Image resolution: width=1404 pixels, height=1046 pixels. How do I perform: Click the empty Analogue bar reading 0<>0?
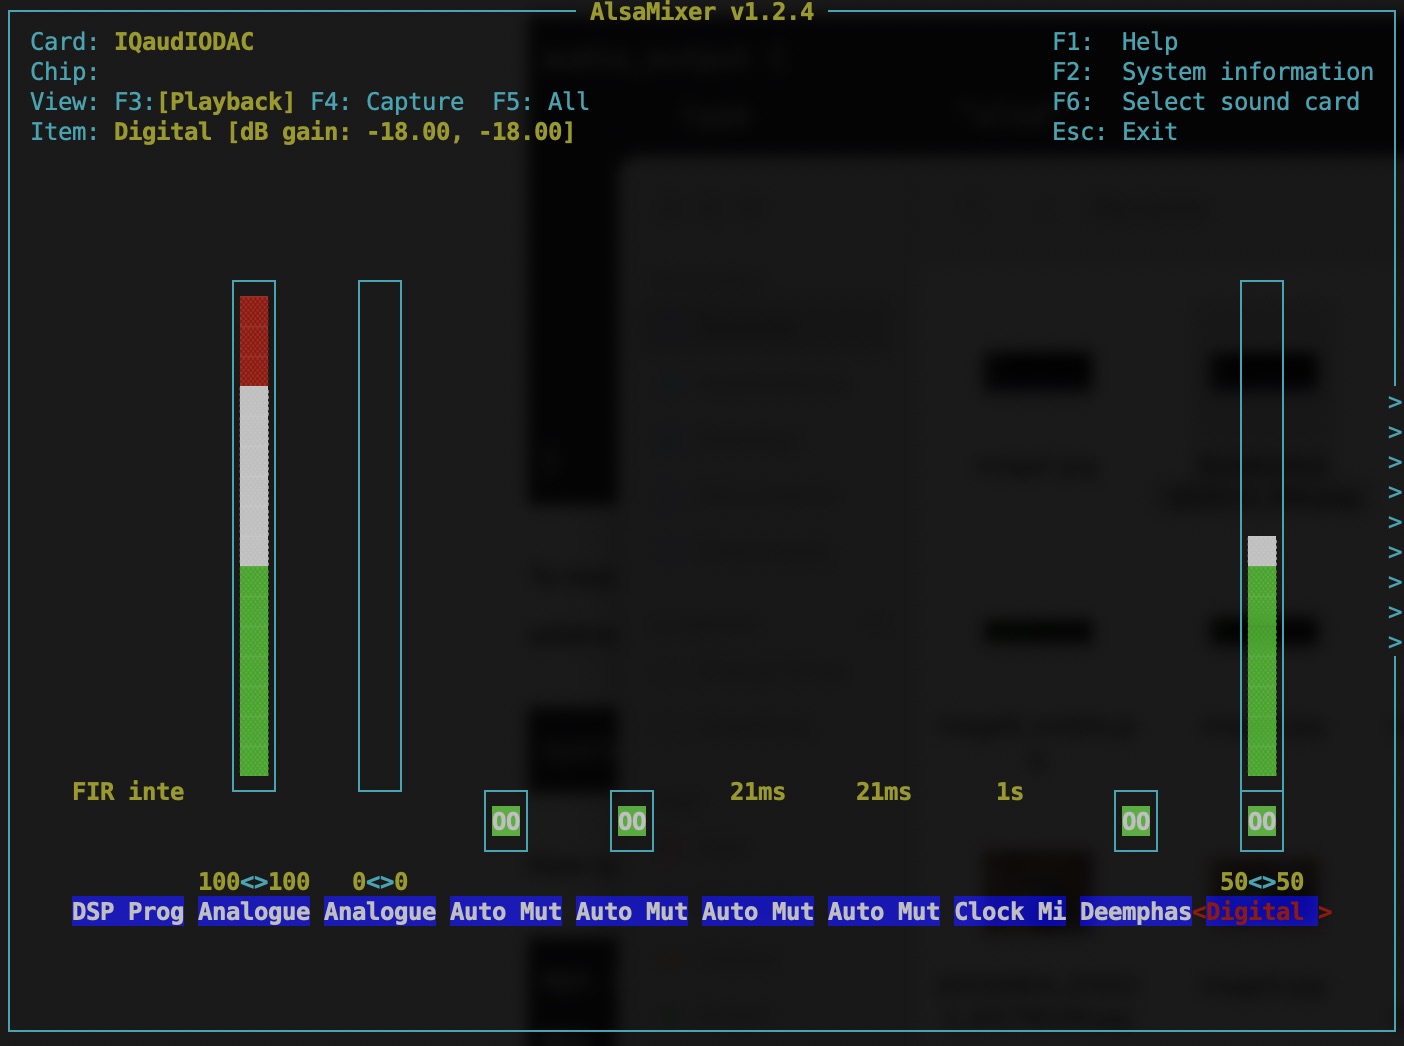point(380,535)
